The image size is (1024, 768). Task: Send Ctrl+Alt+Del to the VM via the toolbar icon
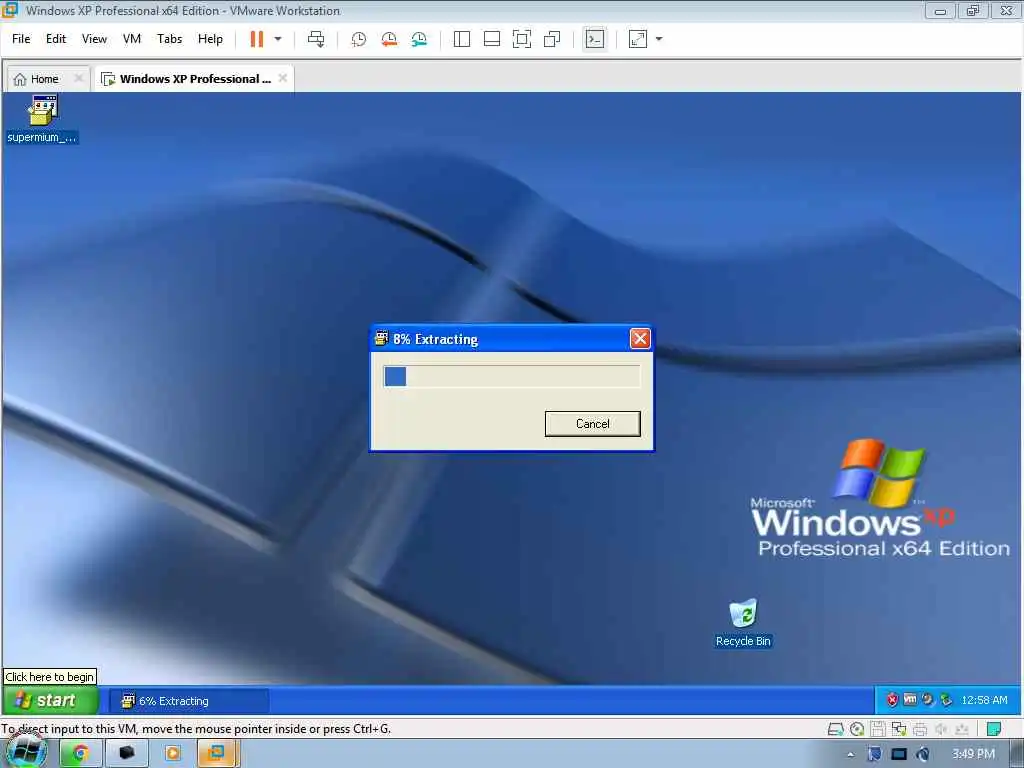pos(316,39)
